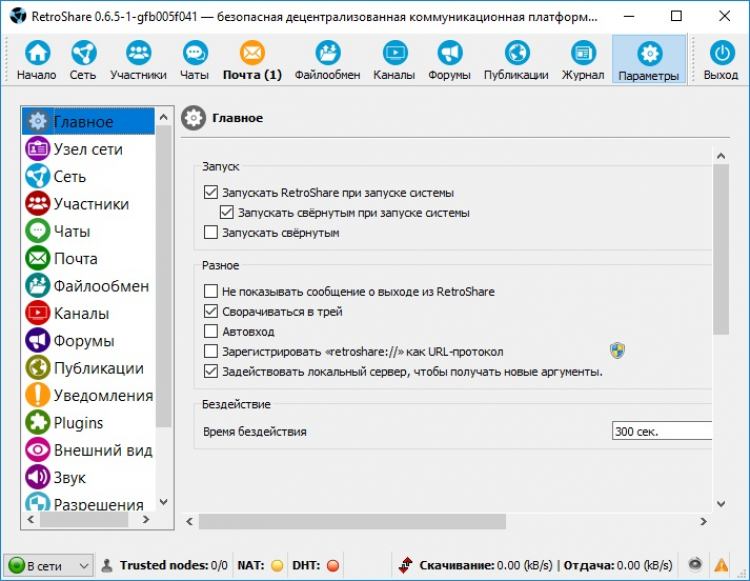Click the Trusted nodes person icon
750x581 pixels.
click(107, 566)
